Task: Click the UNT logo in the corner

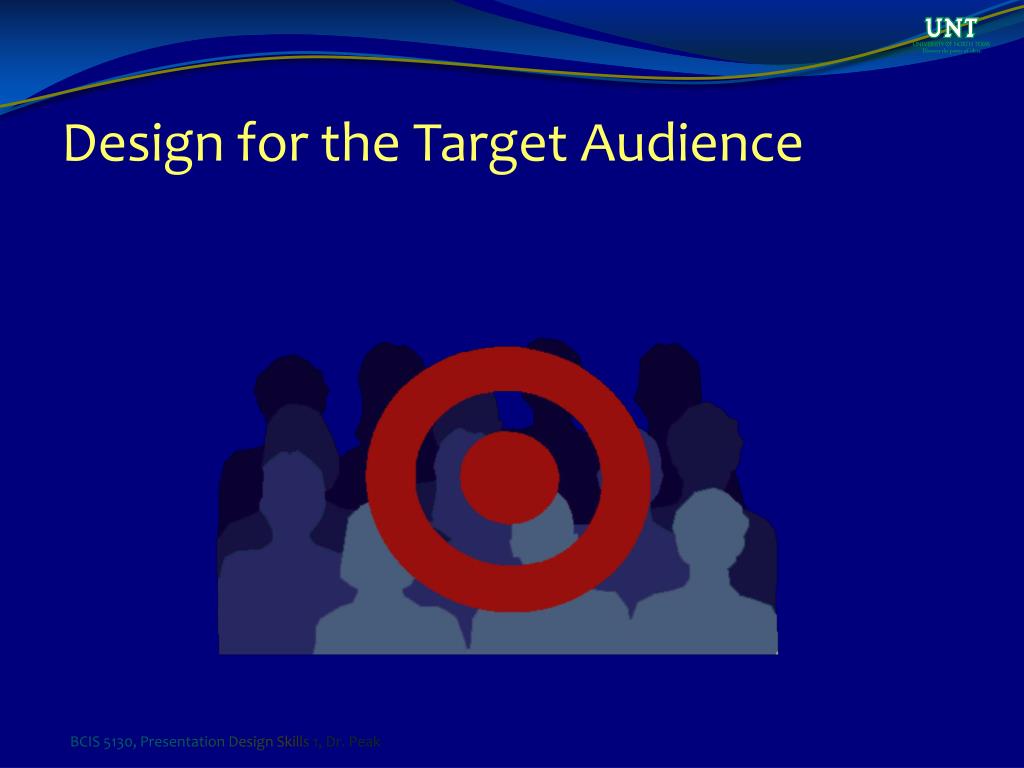Action: click(x=951, y=35)
